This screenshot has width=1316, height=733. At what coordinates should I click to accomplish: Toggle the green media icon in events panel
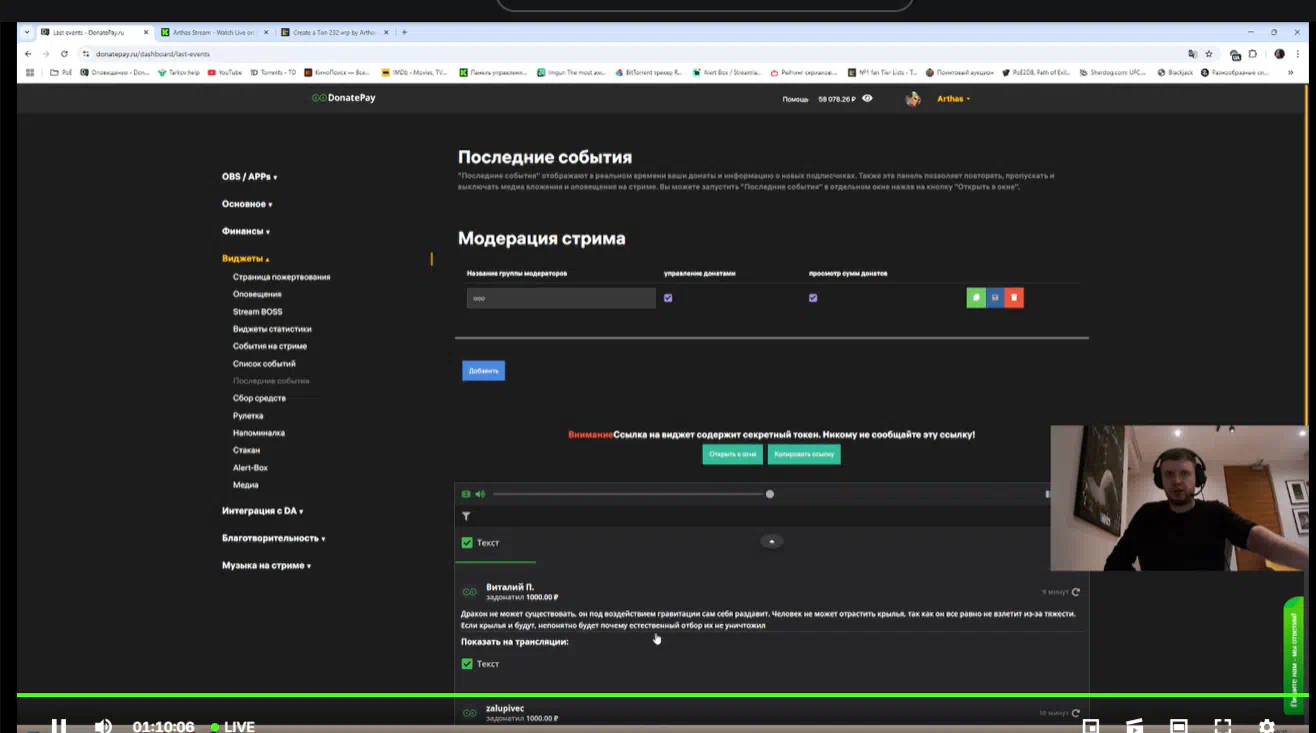[466, 494]
